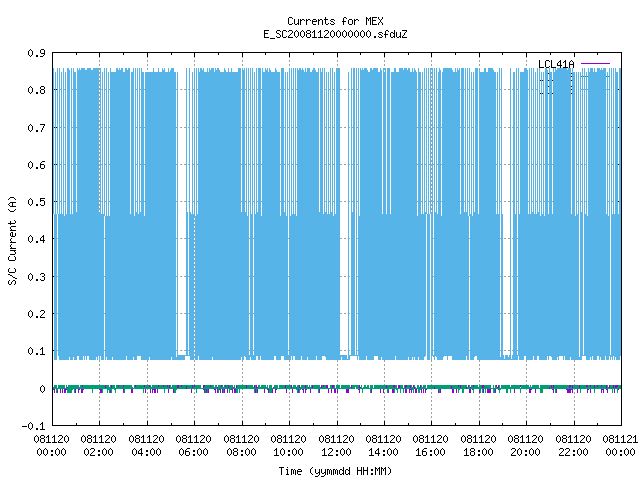Click the -0.1 y-axis tick label
This screenshot has width=640, height=480.
tap(33, 426)
